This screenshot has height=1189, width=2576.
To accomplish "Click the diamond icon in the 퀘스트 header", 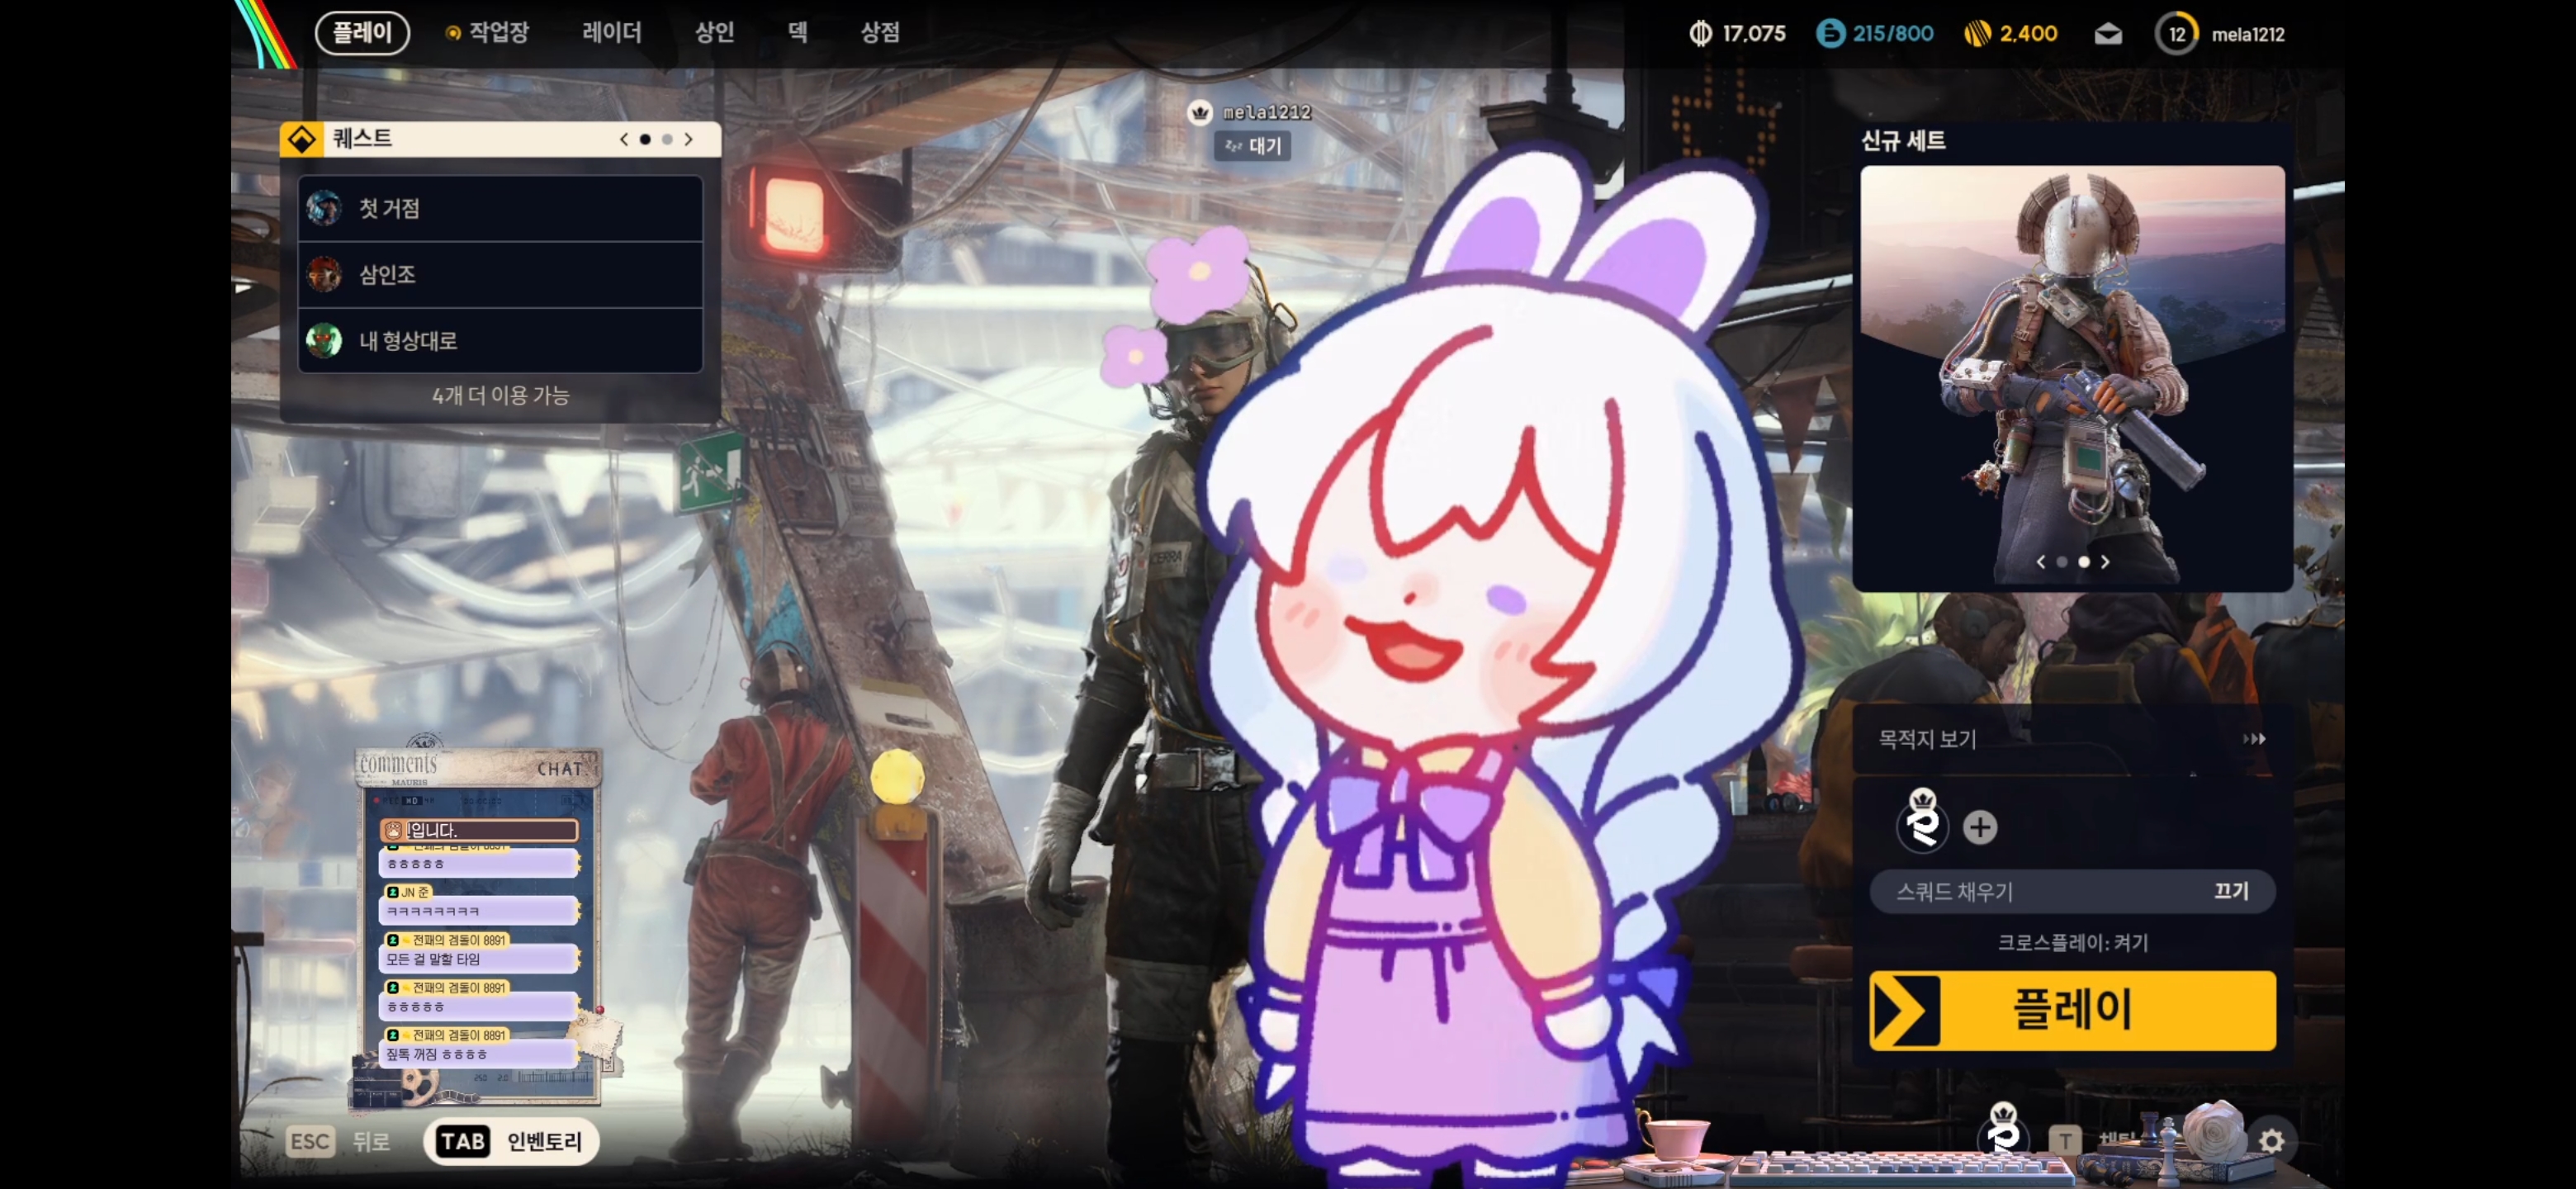I will 301,139.
